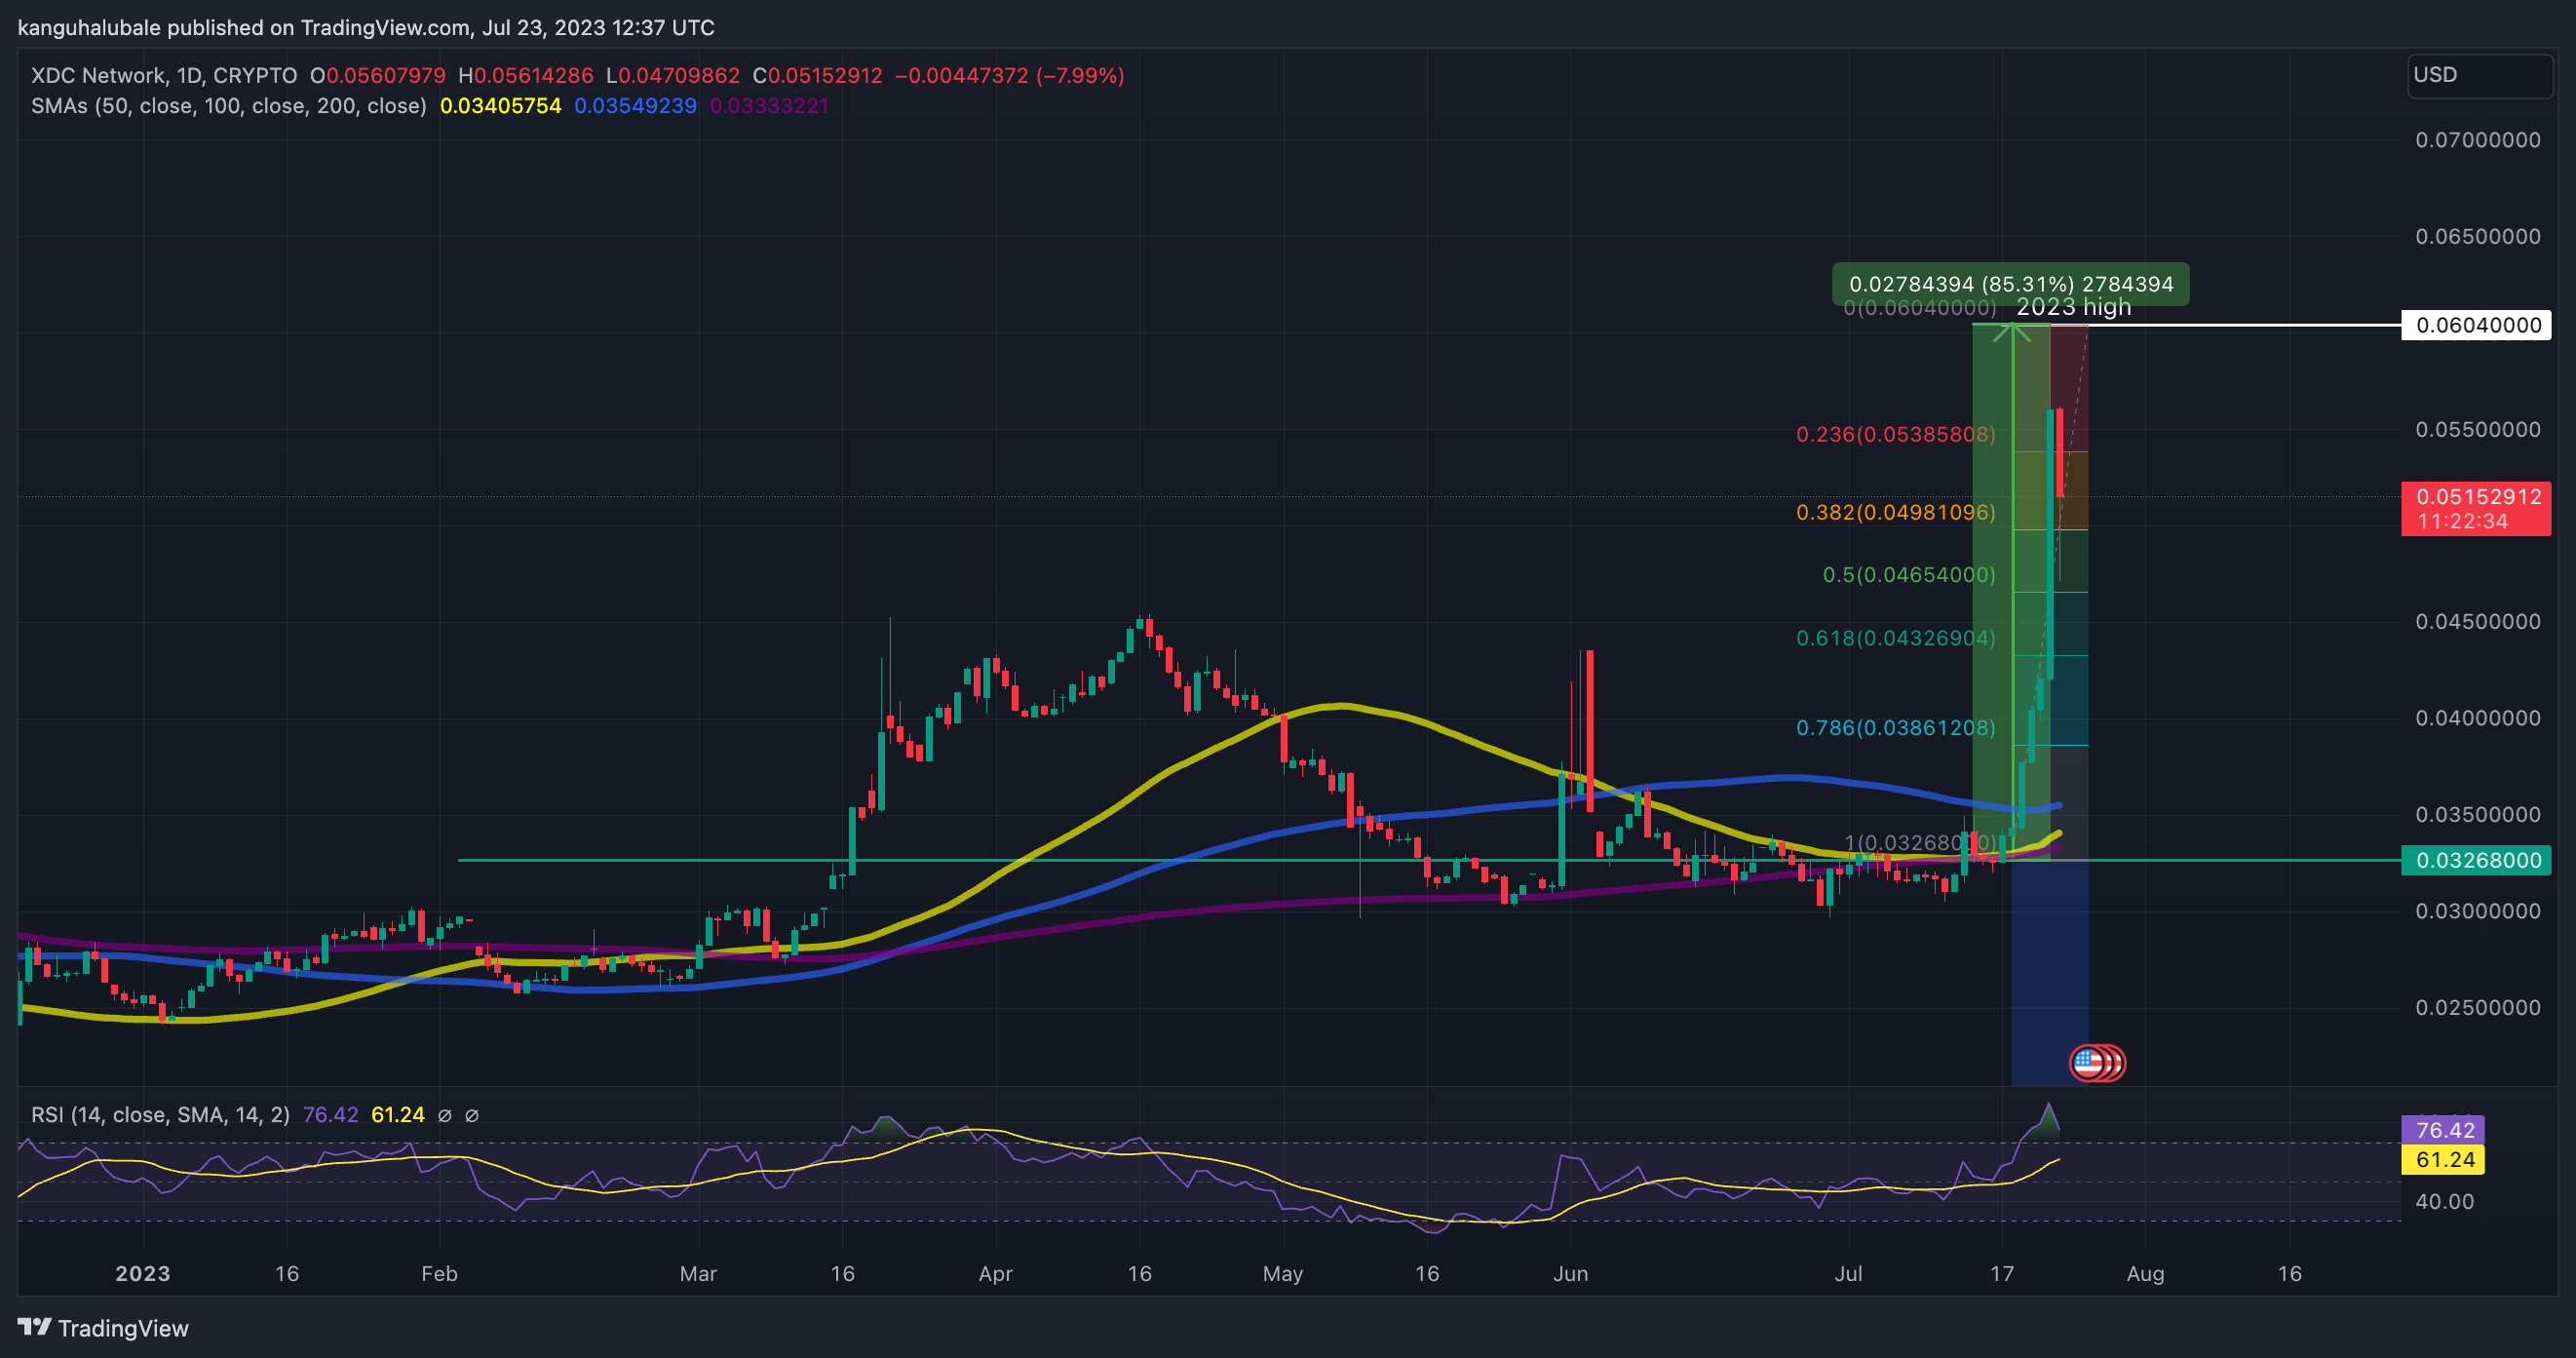Click the 0(0.06040000) Fibonacci level label
Viewport: 2576px width, 1358px height.
coord(1920,308)
